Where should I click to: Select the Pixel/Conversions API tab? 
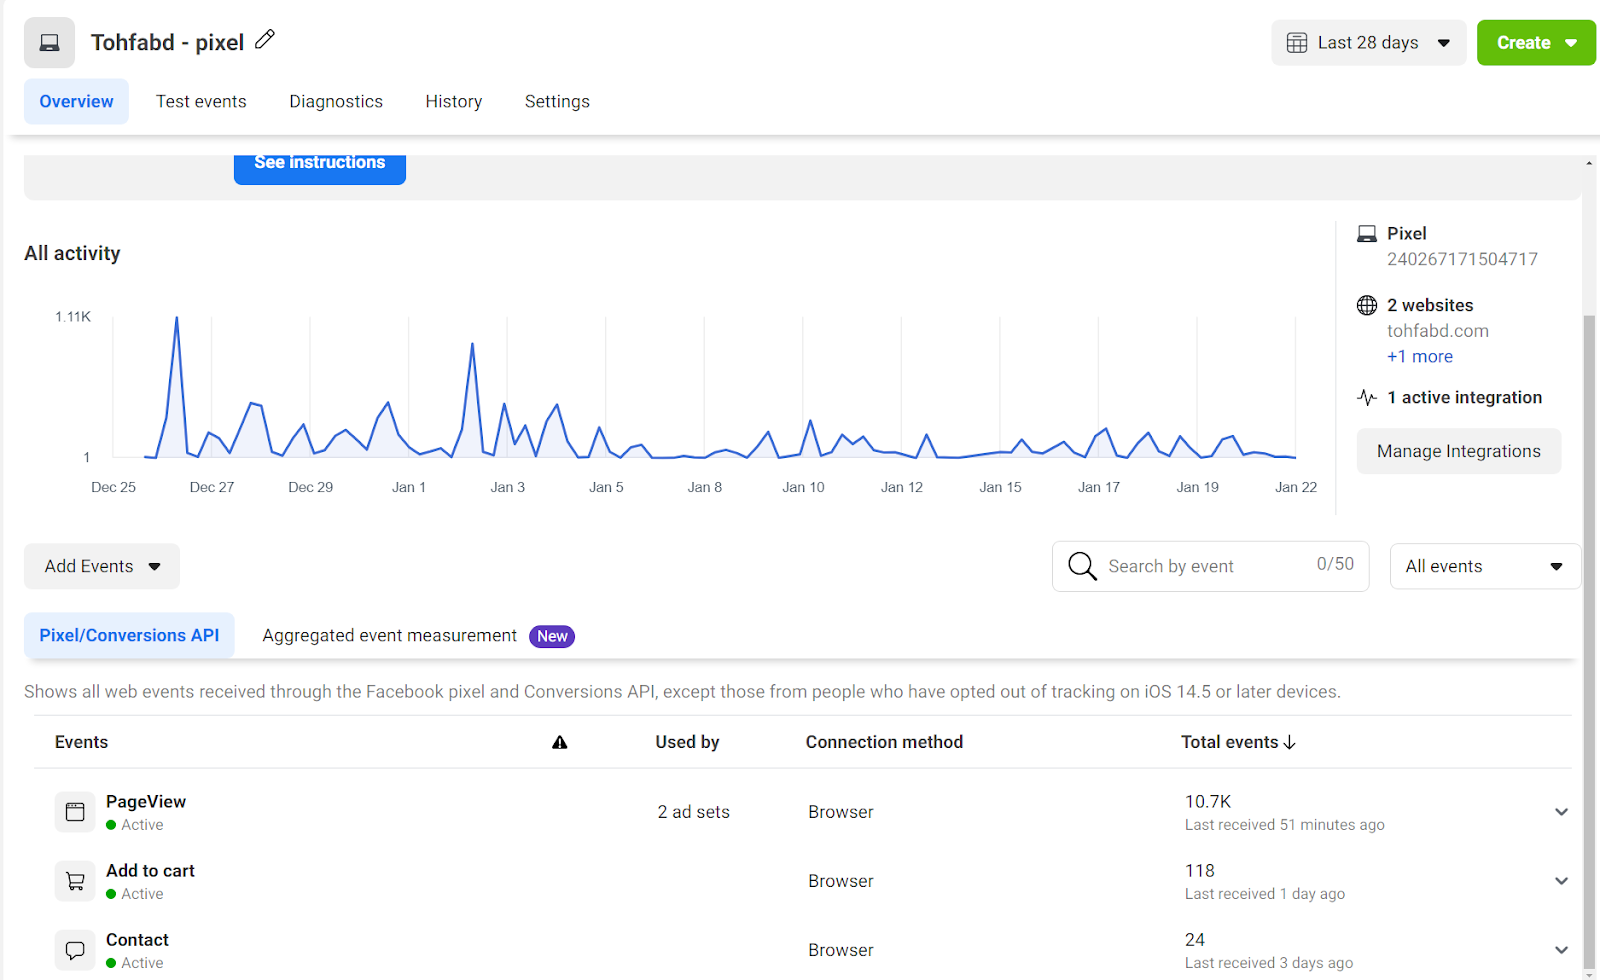point(129,635)
